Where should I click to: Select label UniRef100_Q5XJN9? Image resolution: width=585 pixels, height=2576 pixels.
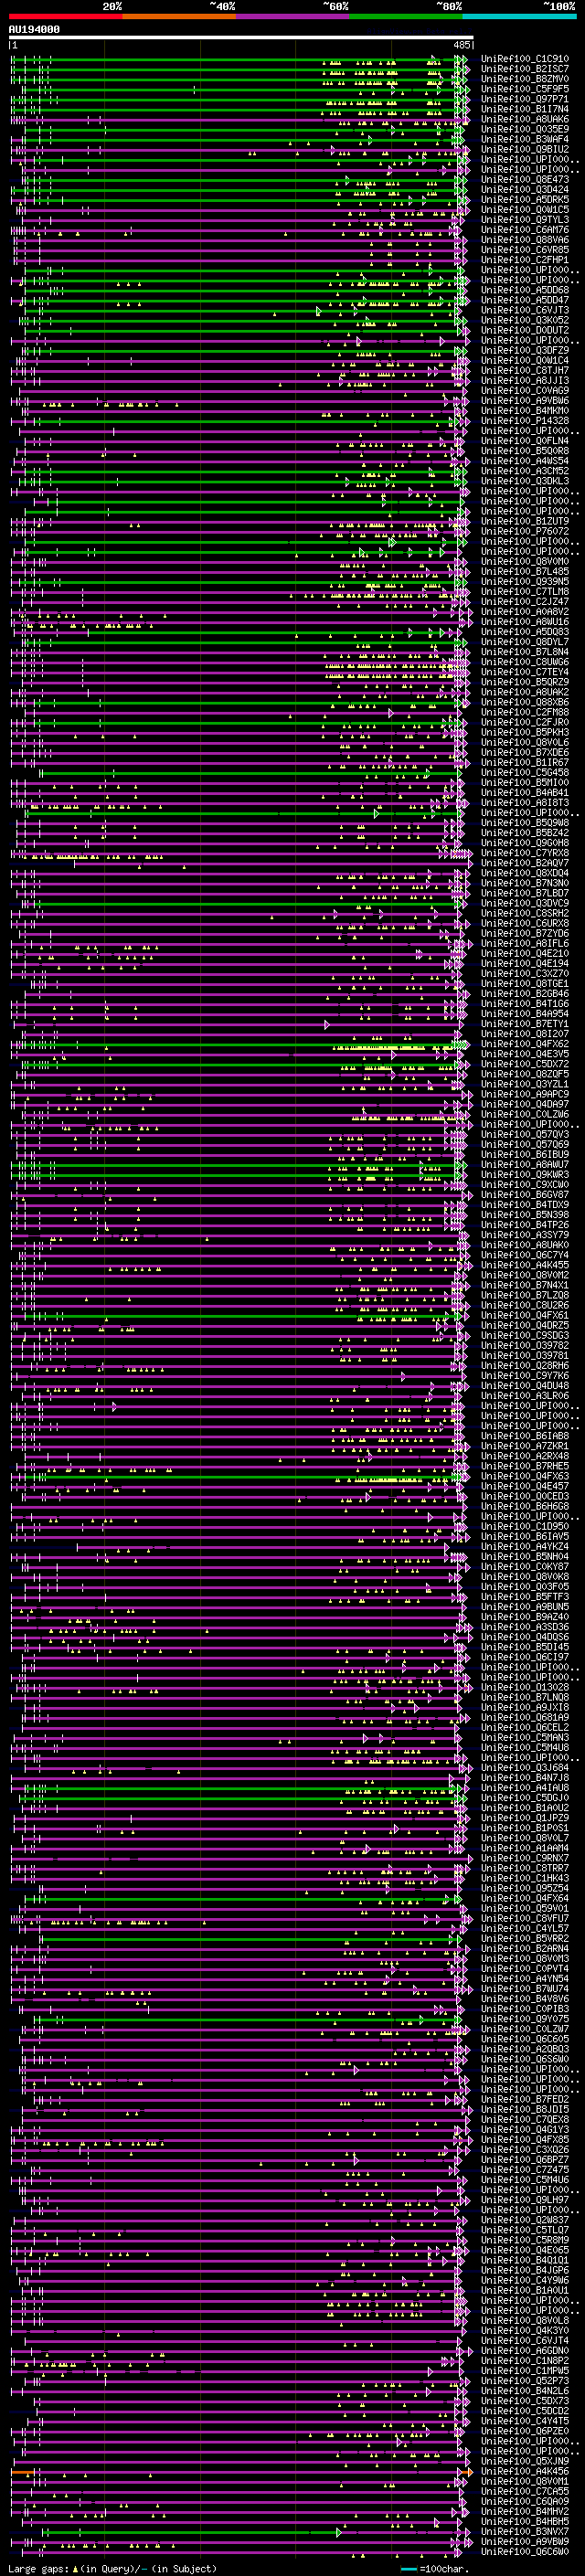[525, 2461]
